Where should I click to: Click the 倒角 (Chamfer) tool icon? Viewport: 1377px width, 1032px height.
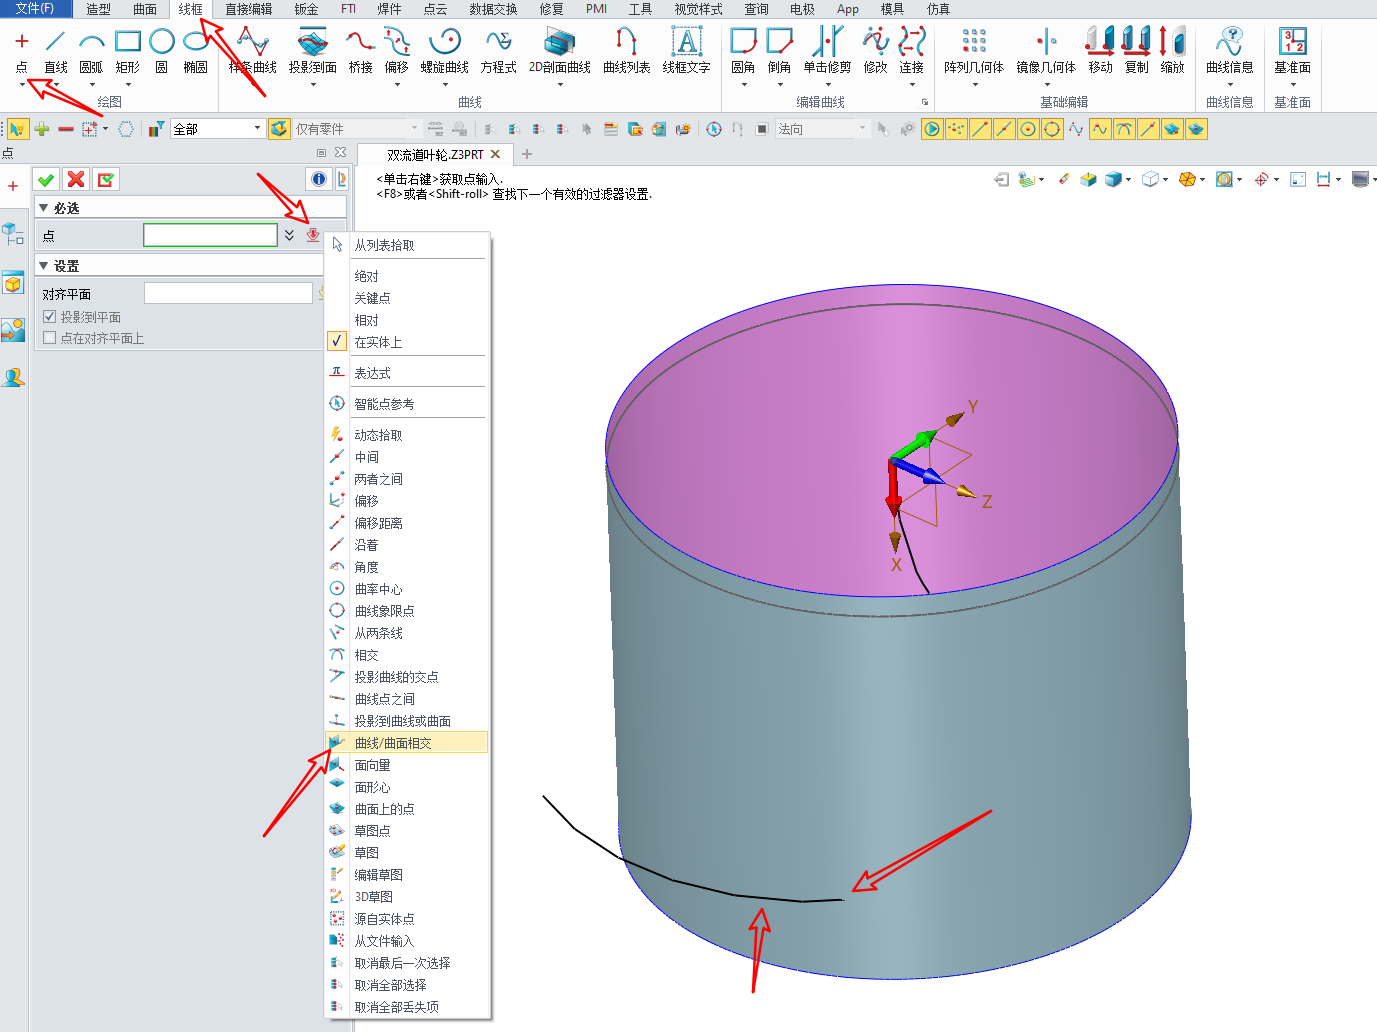pos(779,50)
